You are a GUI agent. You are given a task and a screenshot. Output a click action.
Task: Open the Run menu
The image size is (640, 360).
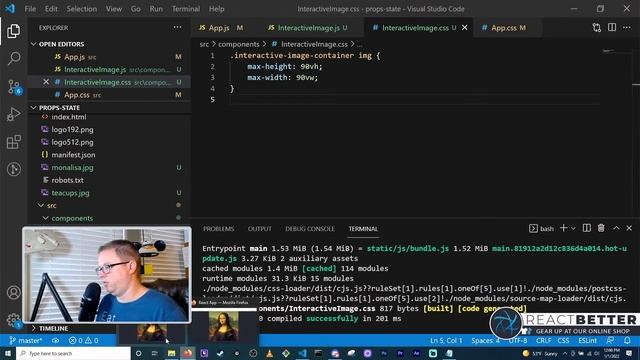coord(156,9)
